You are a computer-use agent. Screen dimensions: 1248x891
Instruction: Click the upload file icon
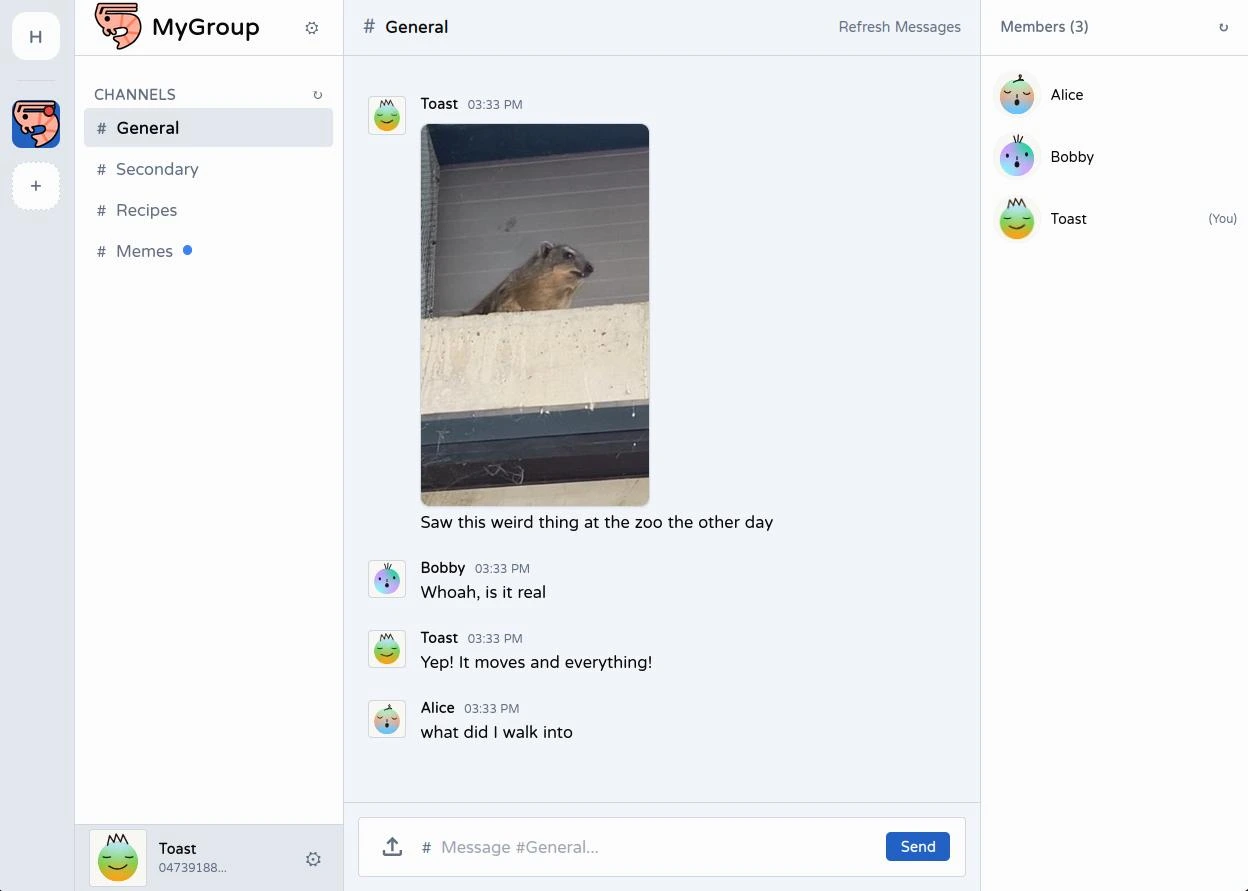pyautogui.click(x=392, y=847)
